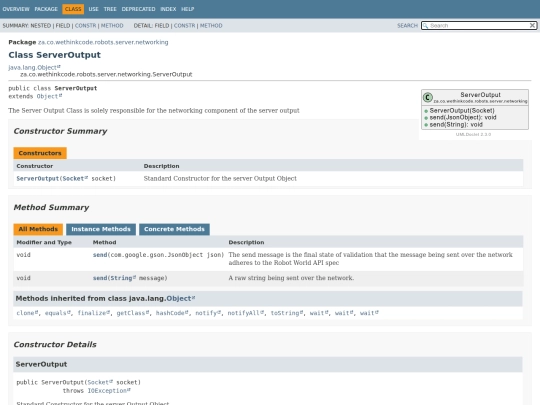Select the All Methods tab

[x=38, y=229]
